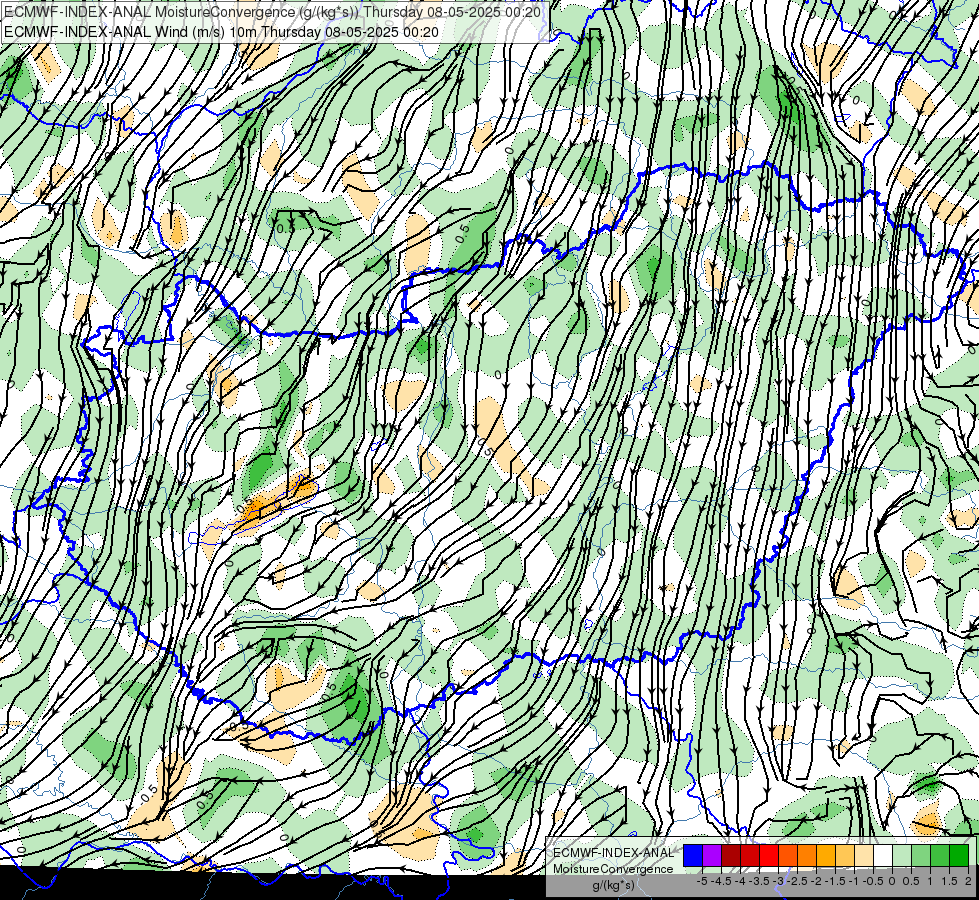Click the legend swatch between -1.5 and -1

[845, 855]
